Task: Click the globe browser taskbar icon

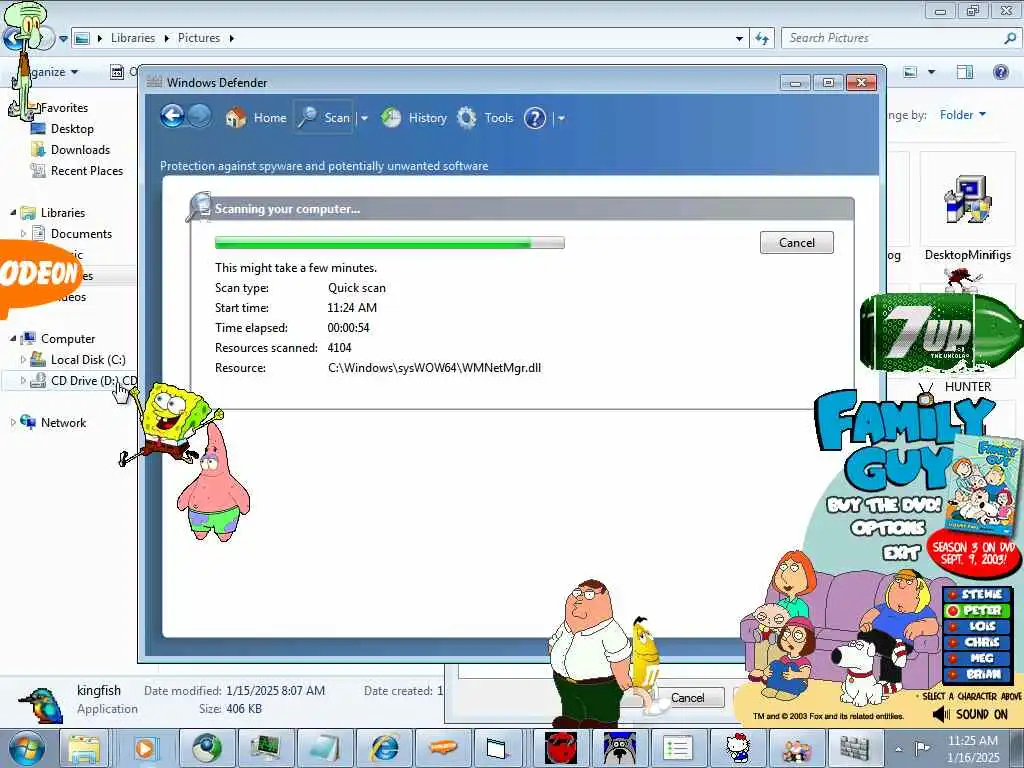Action: coord(206,749)
